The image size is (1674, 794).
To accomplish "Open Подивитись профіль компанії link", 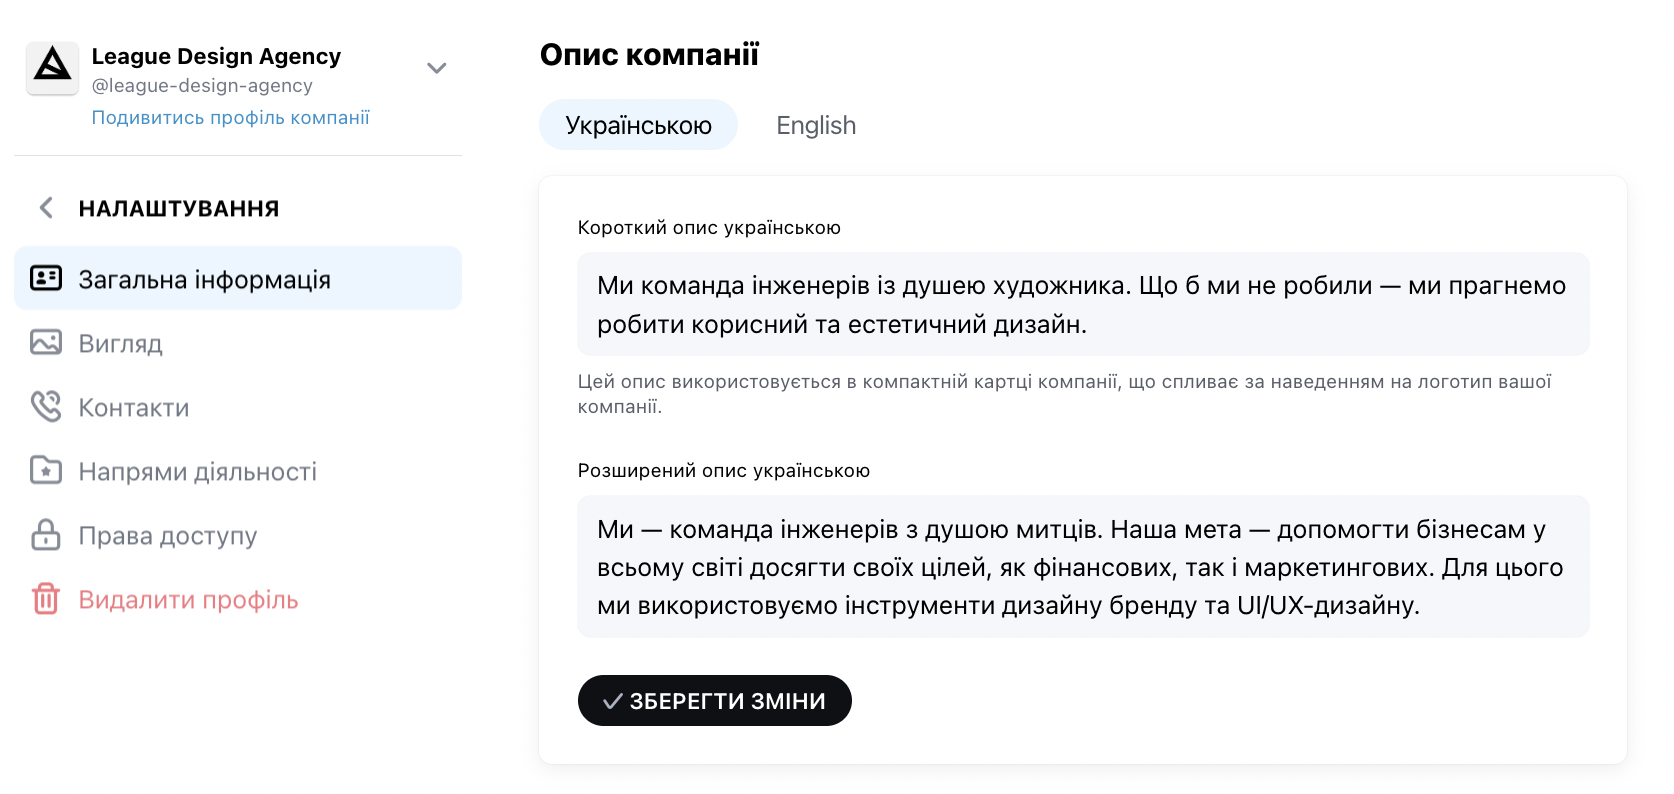I will tap(230, 118).
